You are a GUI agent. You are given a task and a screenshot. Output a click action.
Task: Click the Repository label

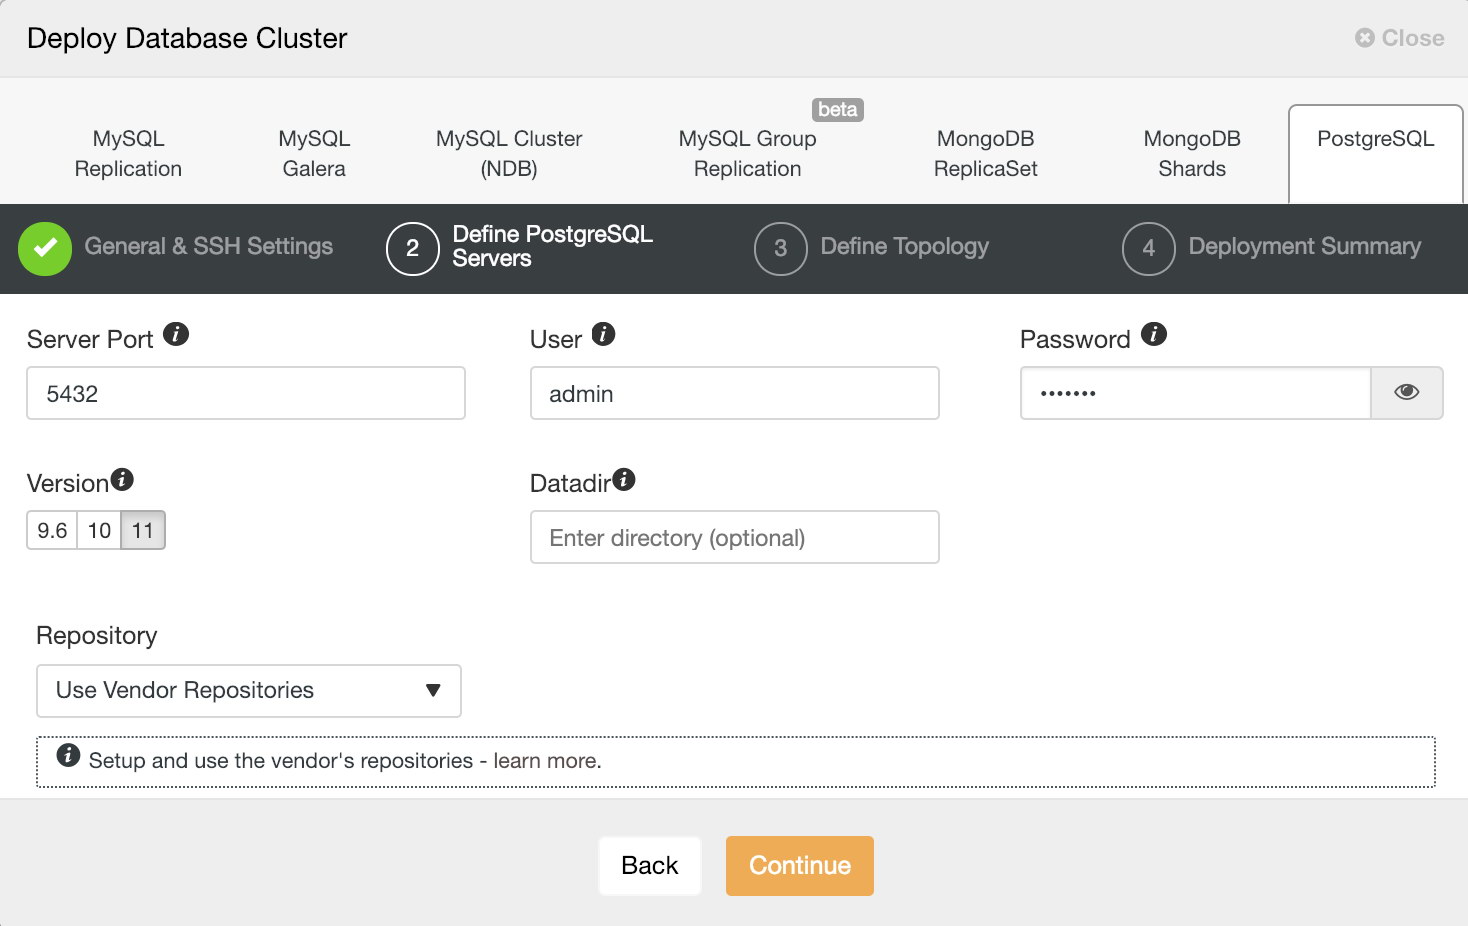[97, 636]
